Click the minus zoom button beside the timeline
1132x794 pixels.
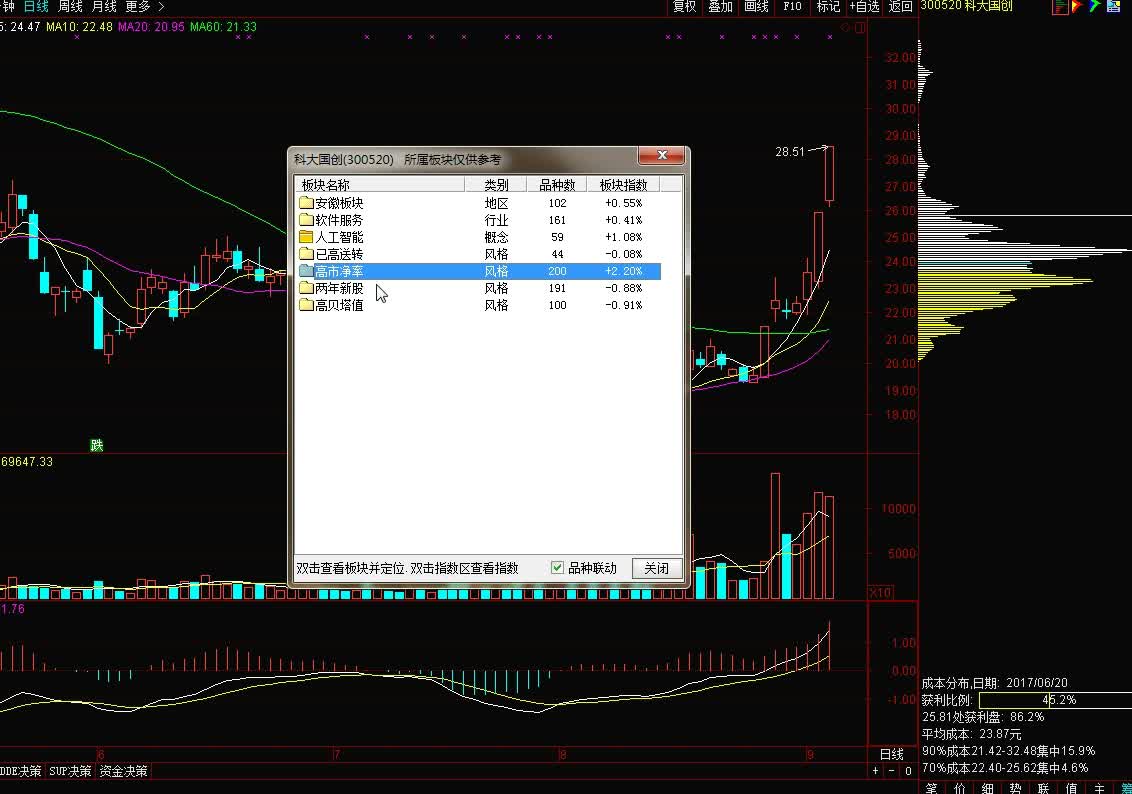pyautogui.click(x=892, y=771)
